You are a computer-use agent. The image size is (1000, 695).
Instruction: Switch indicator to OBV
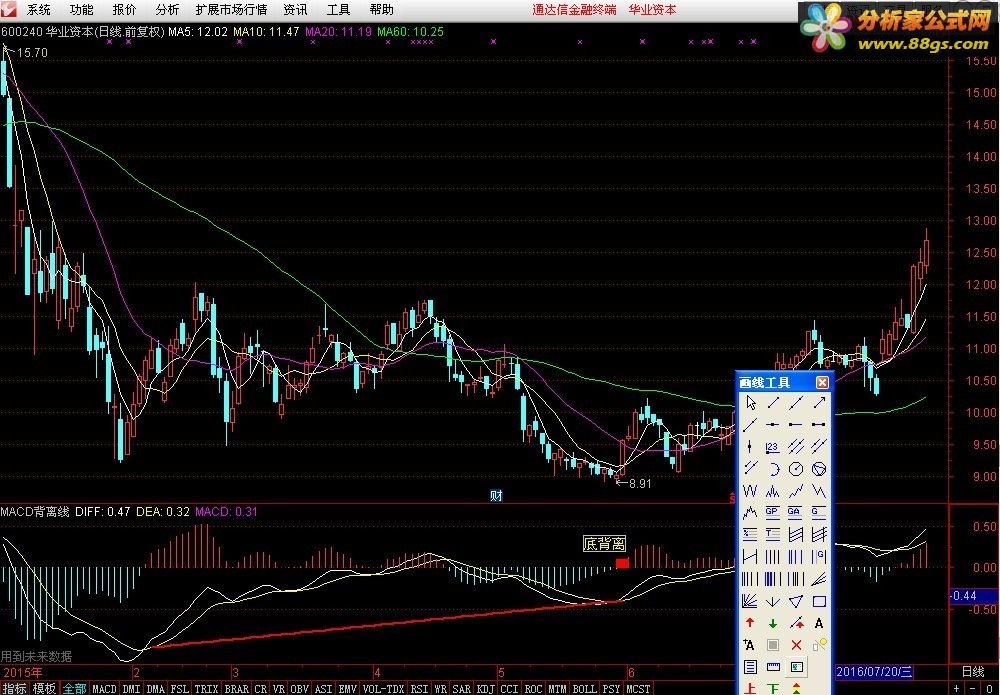click(300, 689)
